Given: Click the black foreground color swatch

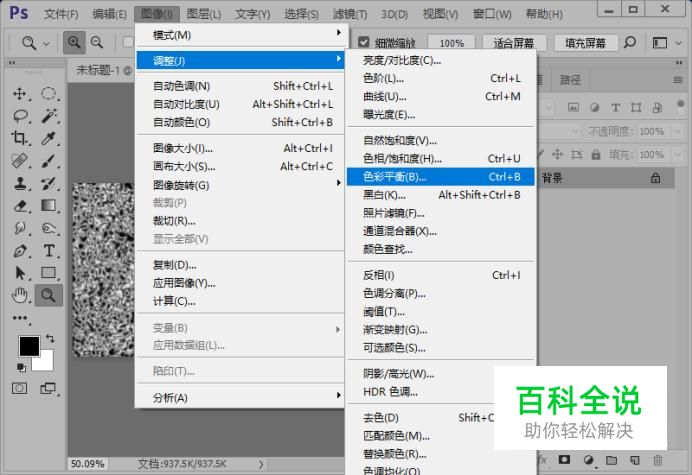Looking at the screenshot, I should click(29, 346).
